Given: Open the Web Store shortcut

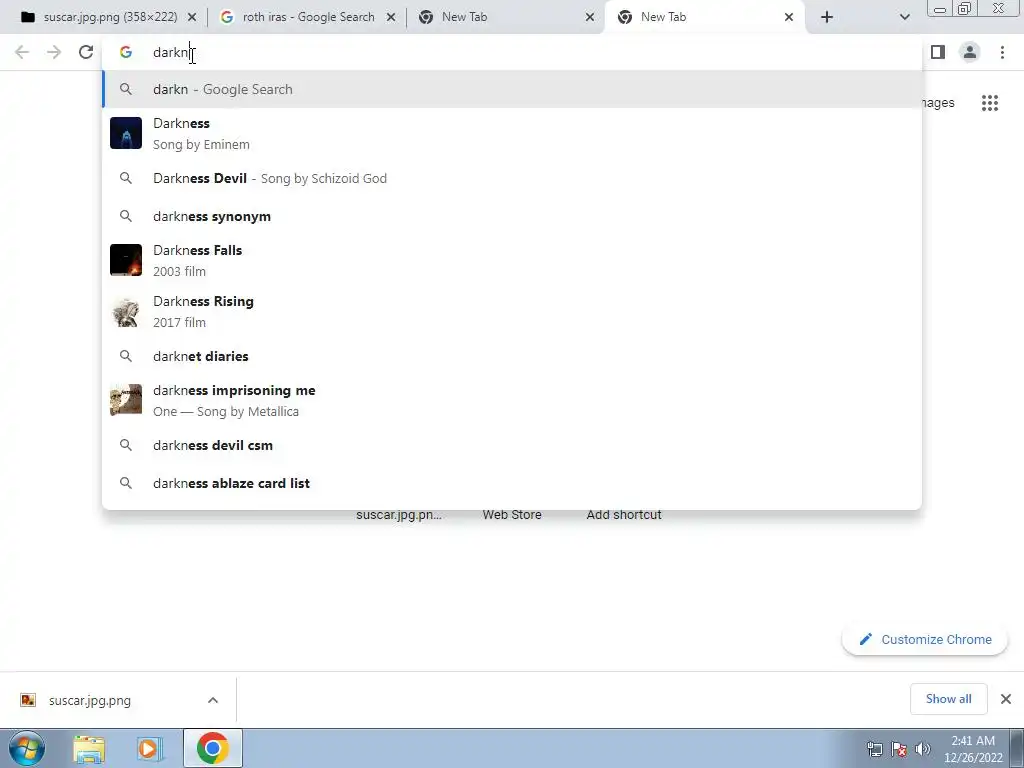Looking at the screenshot, I should click(512, 515).
